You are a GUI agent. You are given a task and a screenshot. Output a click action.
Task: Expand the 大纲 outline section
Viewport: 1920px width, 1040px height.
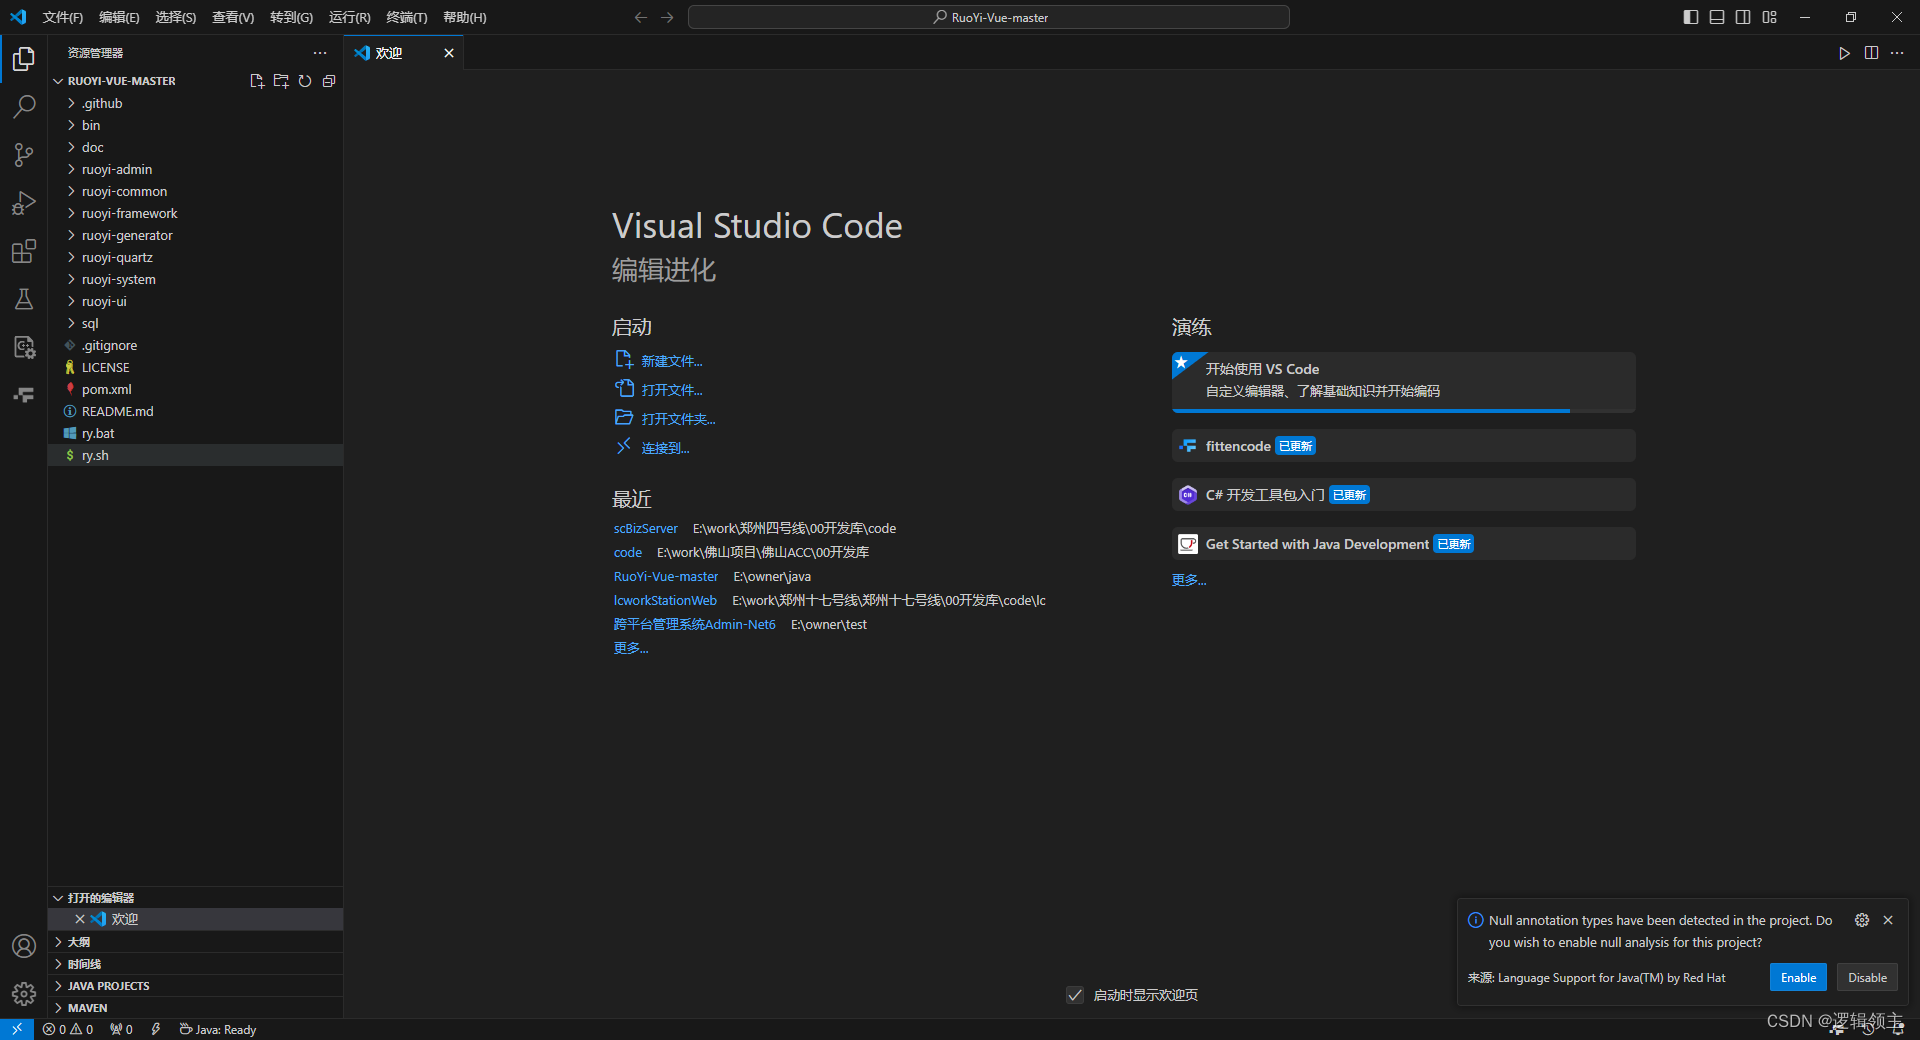(x=196, y=942)
